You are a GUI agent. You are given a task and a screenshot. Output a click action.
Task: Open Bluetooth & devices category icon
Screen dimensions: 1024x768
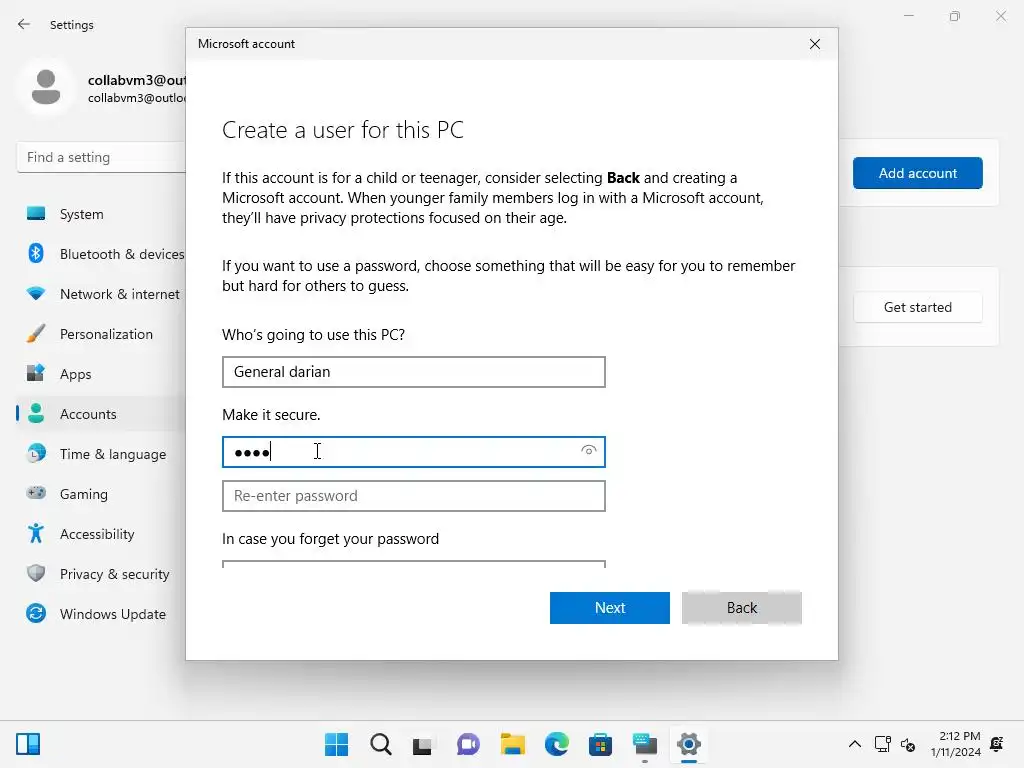click(36, 253)
